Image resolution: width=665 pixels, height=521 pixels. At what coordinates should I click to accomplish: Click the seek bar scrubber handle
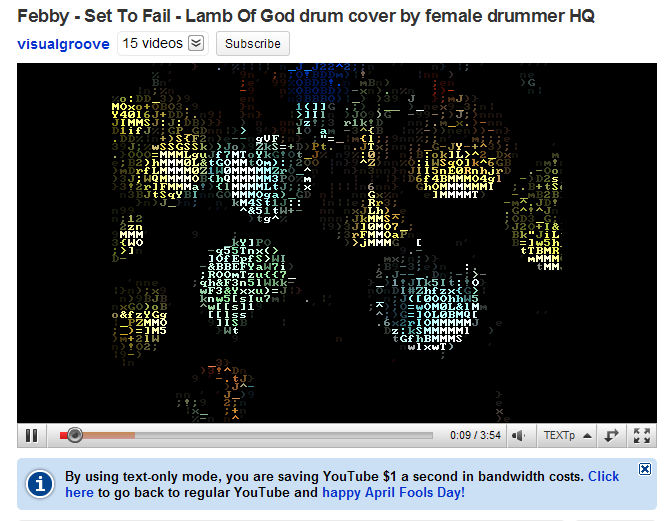click(x=75, y=435)
